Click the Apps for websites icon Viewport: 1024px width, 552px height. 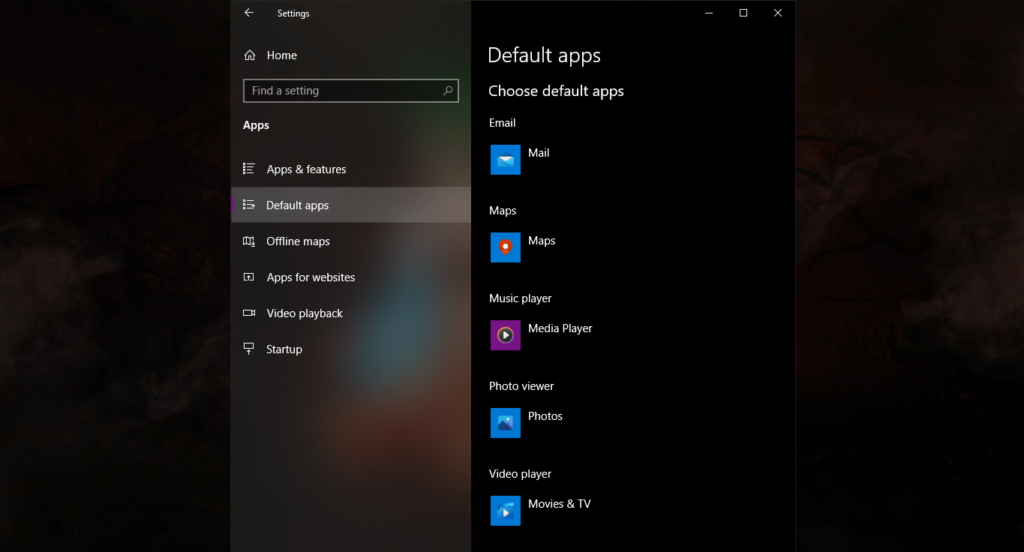pyautogui.click(x=249, y=277)
